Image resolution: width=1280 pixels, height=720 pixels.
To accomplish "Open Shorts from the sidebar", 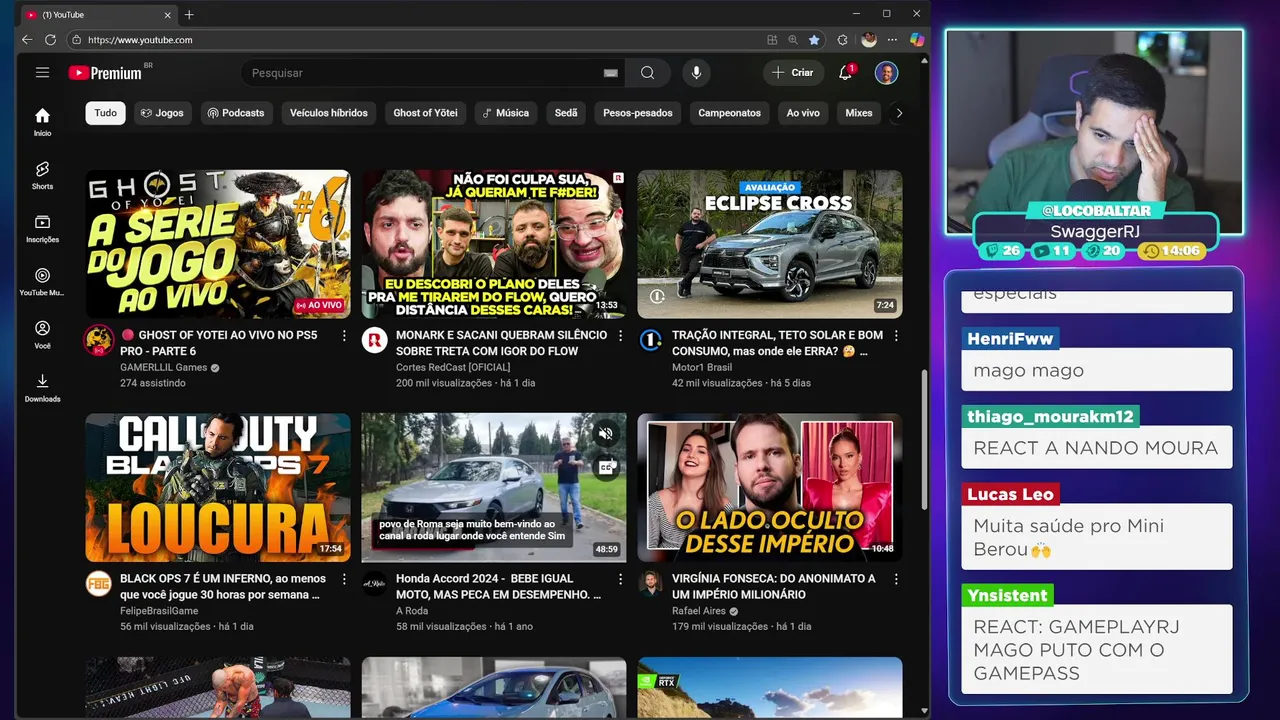I will pyautogui.click(x=42, y=175).
